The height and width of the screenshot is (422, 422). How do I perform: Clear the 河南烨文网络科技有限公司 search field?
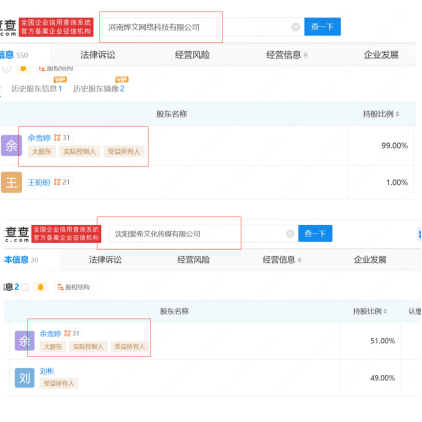click(295, 27)
